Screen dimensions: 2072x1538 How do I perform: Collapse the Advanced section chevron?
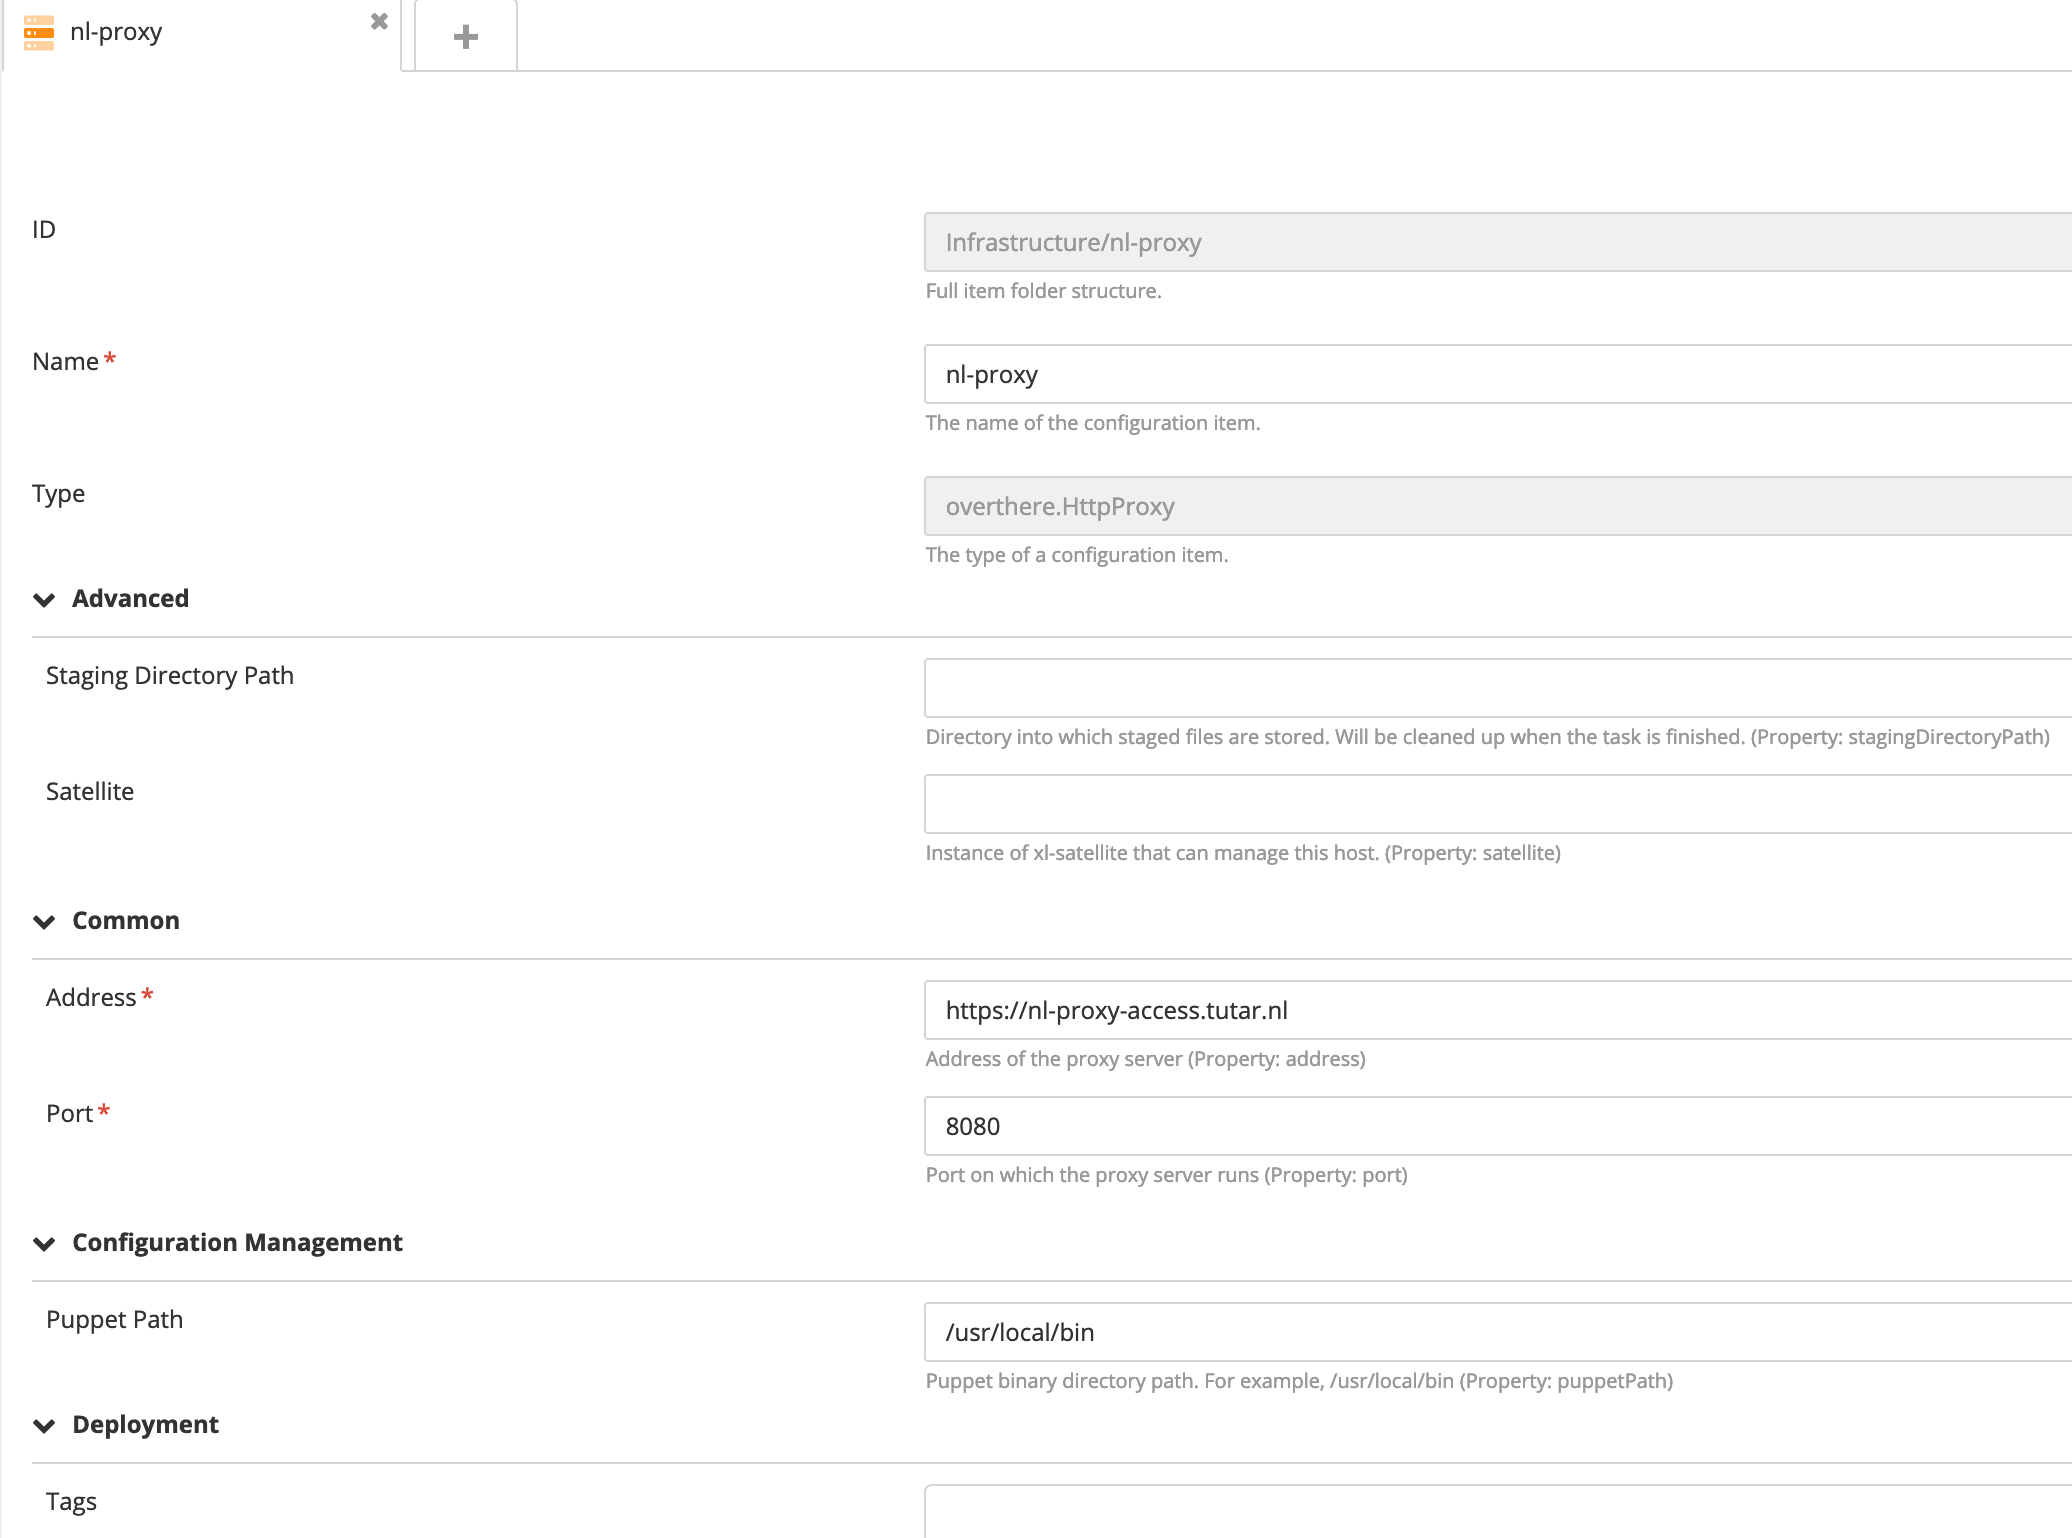pos(44,600)
